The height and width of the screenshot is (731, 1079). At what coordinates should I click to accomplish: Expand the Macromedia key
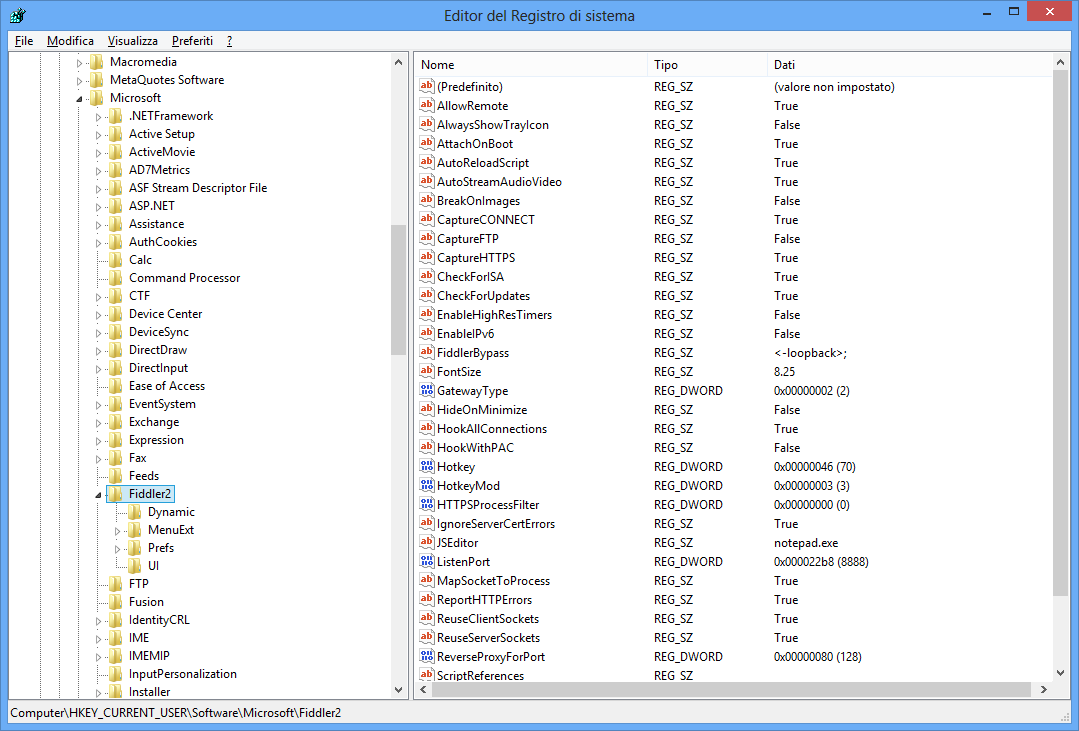[x=79, y=63]
